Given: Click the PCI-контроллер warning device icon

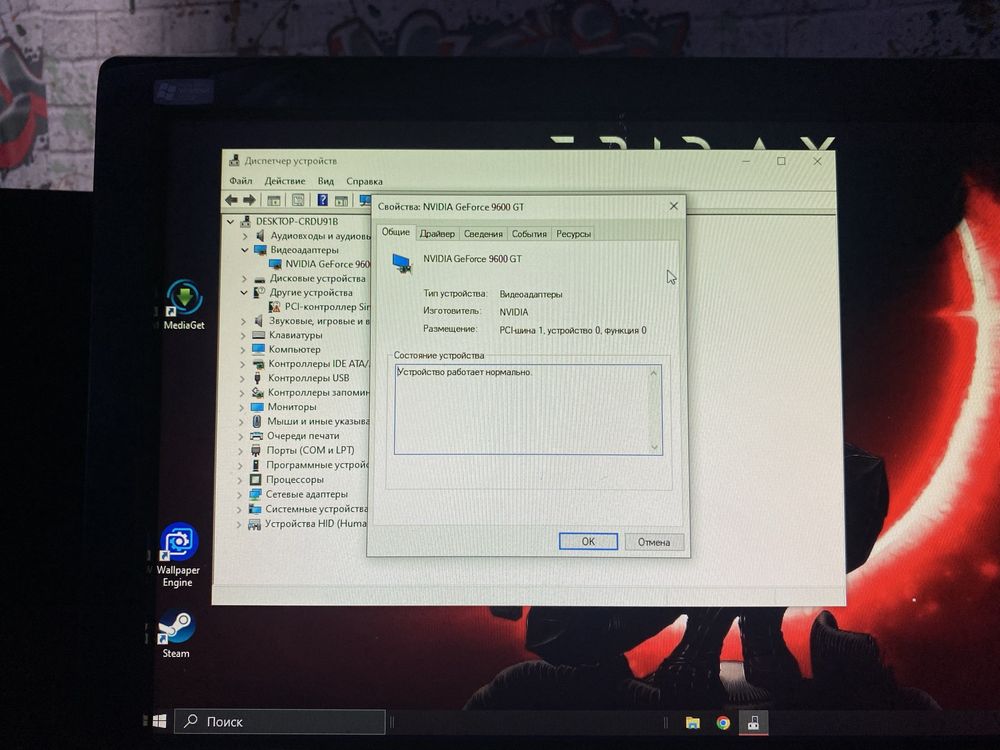Looking at the screenshot, I should [274, 307].
